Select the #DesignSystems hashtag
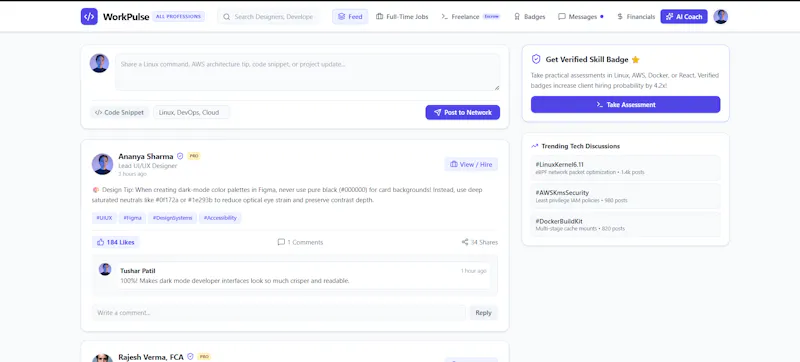The image size is (800, 362). coord(172,218)
